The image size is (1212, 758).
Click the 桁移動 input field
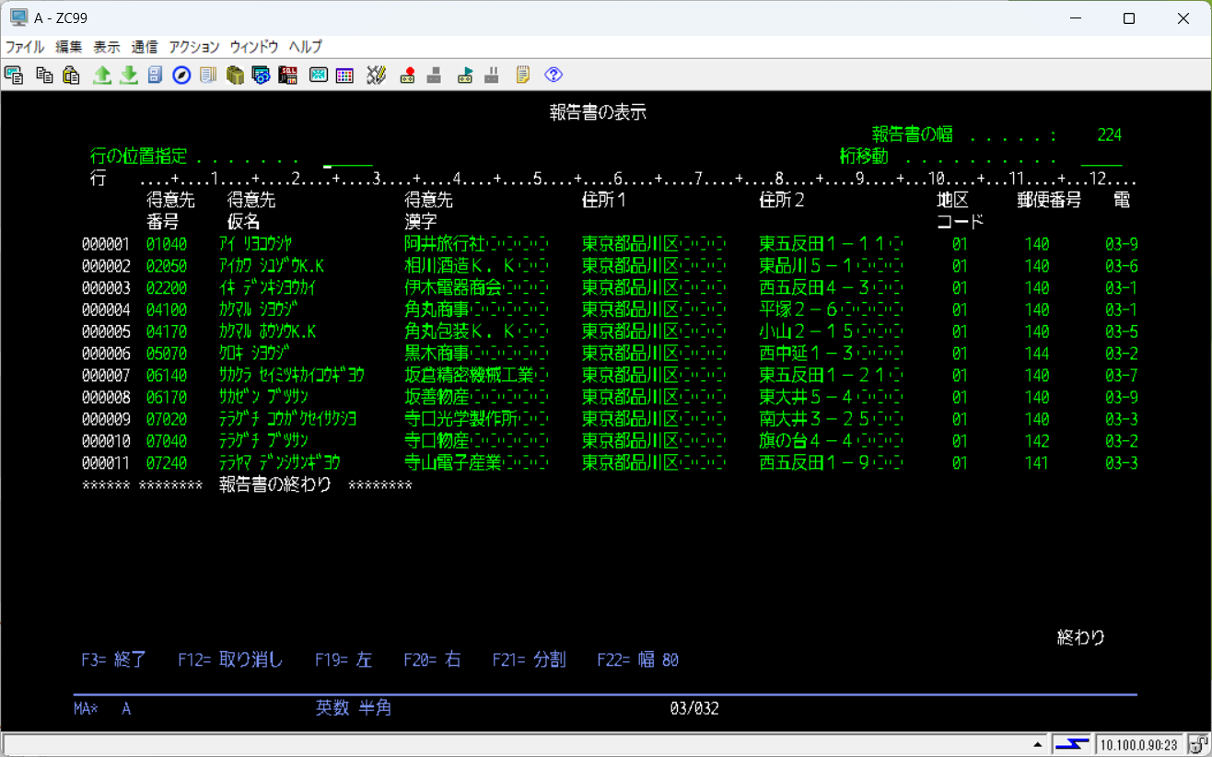pos(1101,157)
